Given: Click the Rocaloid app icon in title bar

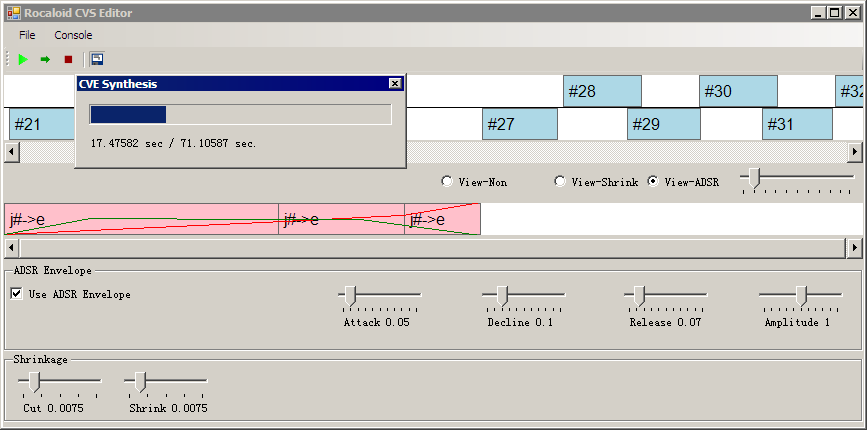Looking at the screenshot, I should pyautogui.click(x=14, y=13).
